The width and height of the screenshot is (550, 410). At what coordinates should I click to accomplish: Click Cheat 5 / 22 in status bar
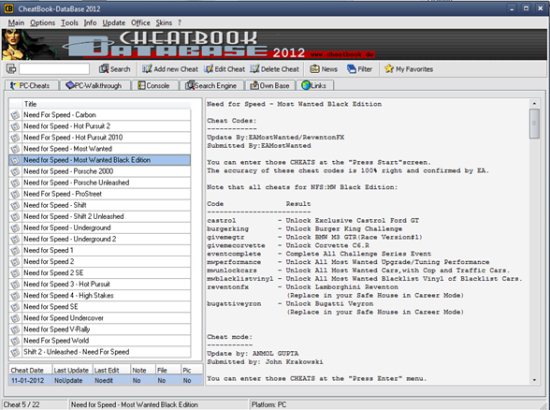tap(21, 404)
